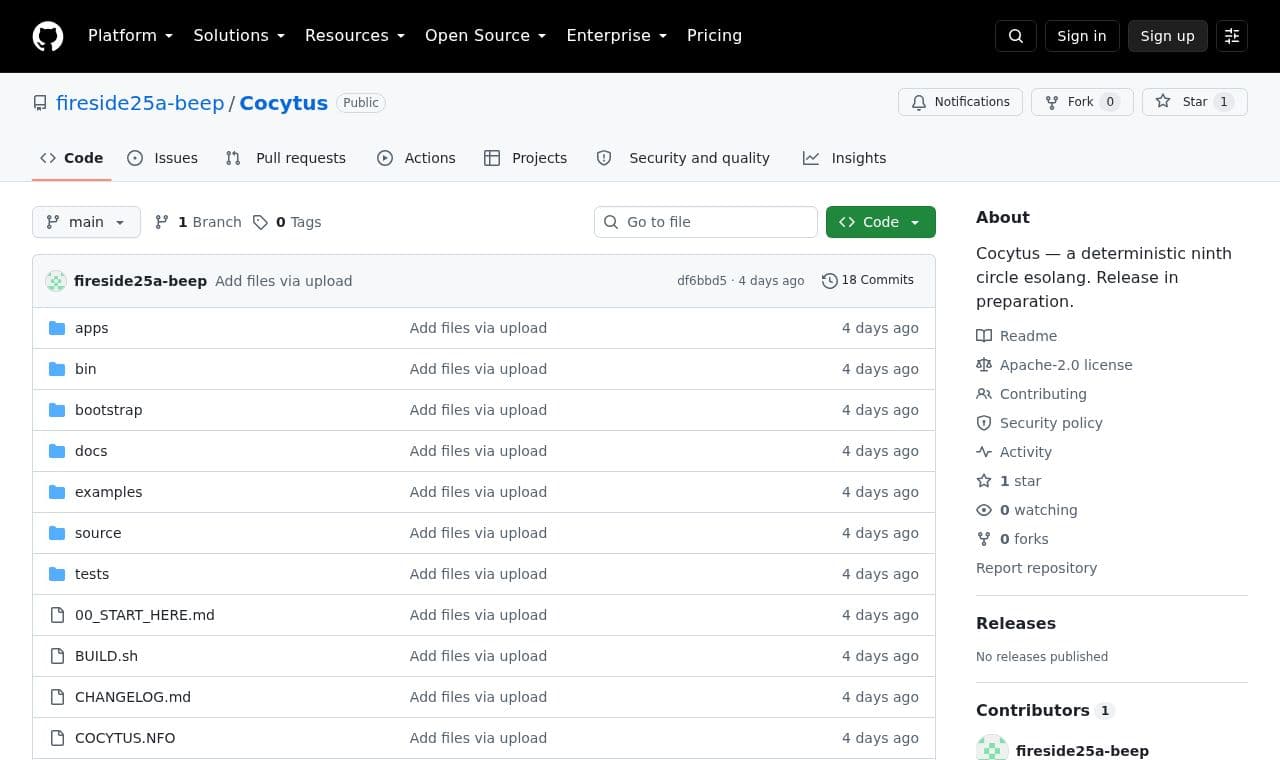The image size is (1280, 760).
Task: Click the Security policy shield icon
Action: tap(984, 423)
